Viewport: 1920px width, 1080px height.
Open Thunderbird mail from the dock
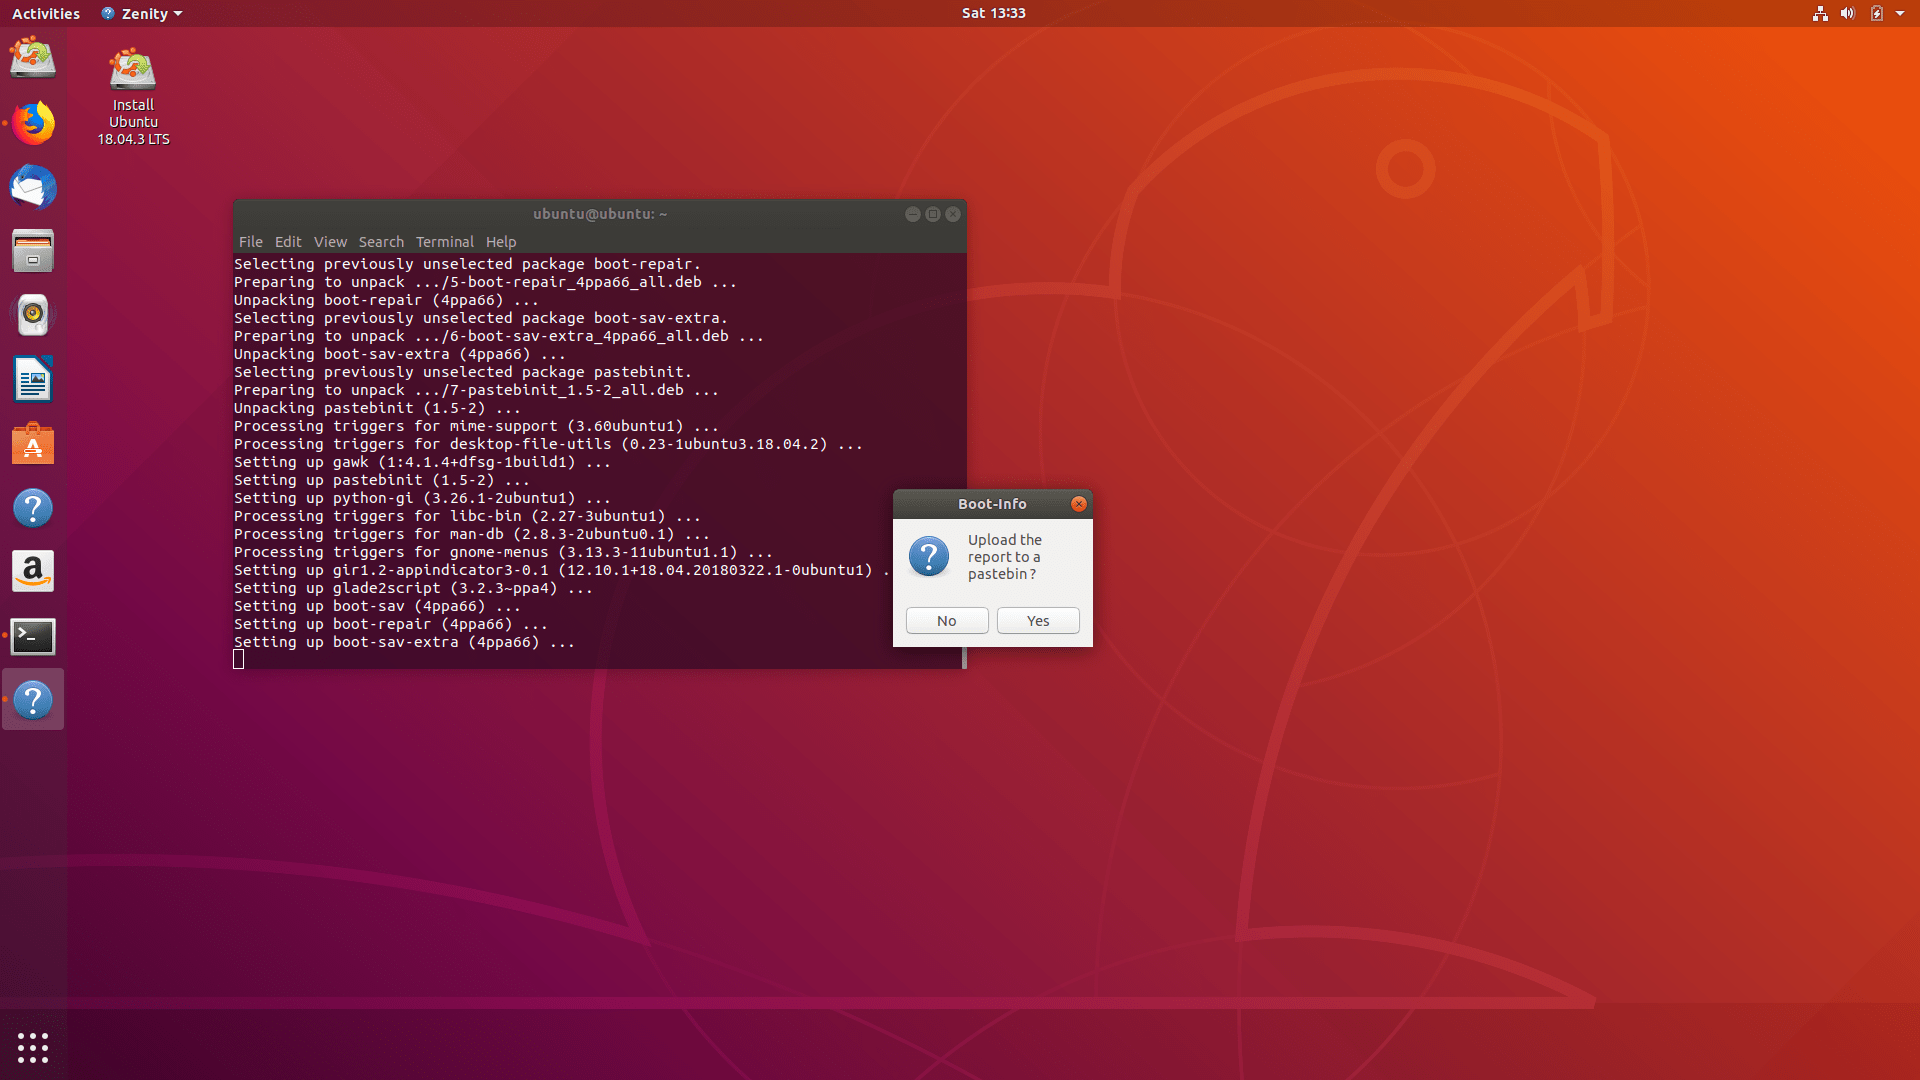coord(33,187)
